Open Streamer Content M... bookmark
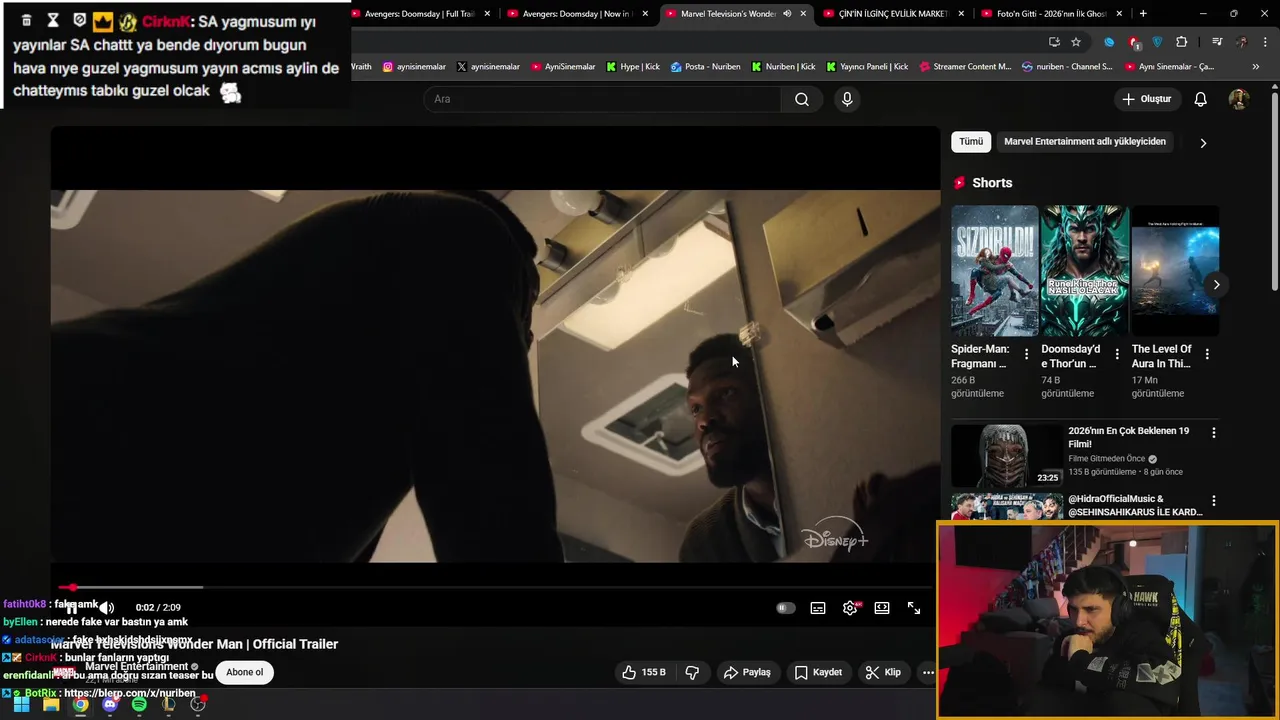Screen dimensions: 1280x720 tap(964, 67)
